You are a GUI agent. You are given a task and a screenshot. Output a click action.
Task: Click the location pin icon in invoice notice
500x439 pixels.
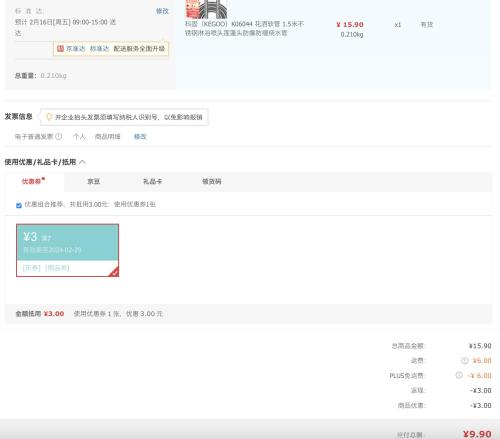pos(49,117)
